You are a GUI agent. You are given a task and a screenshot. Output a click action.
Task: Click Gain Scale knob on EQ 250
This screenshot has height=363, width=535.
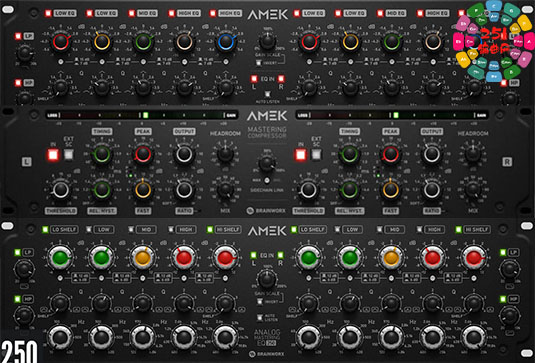tap(267, 279)
